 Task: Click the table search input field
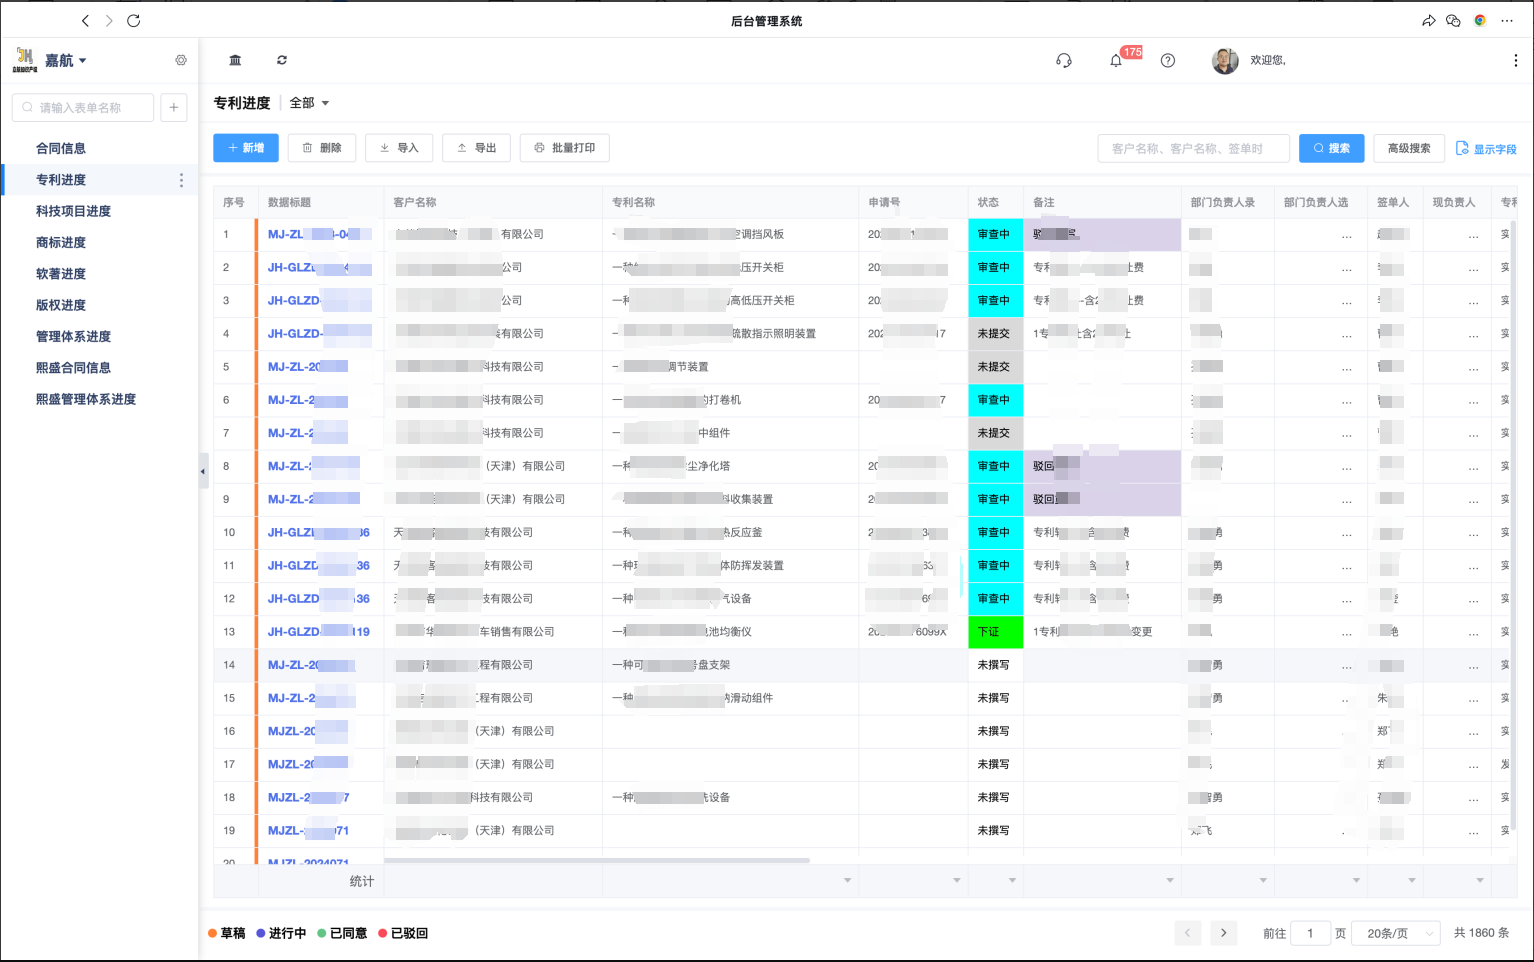(1193, 148)
